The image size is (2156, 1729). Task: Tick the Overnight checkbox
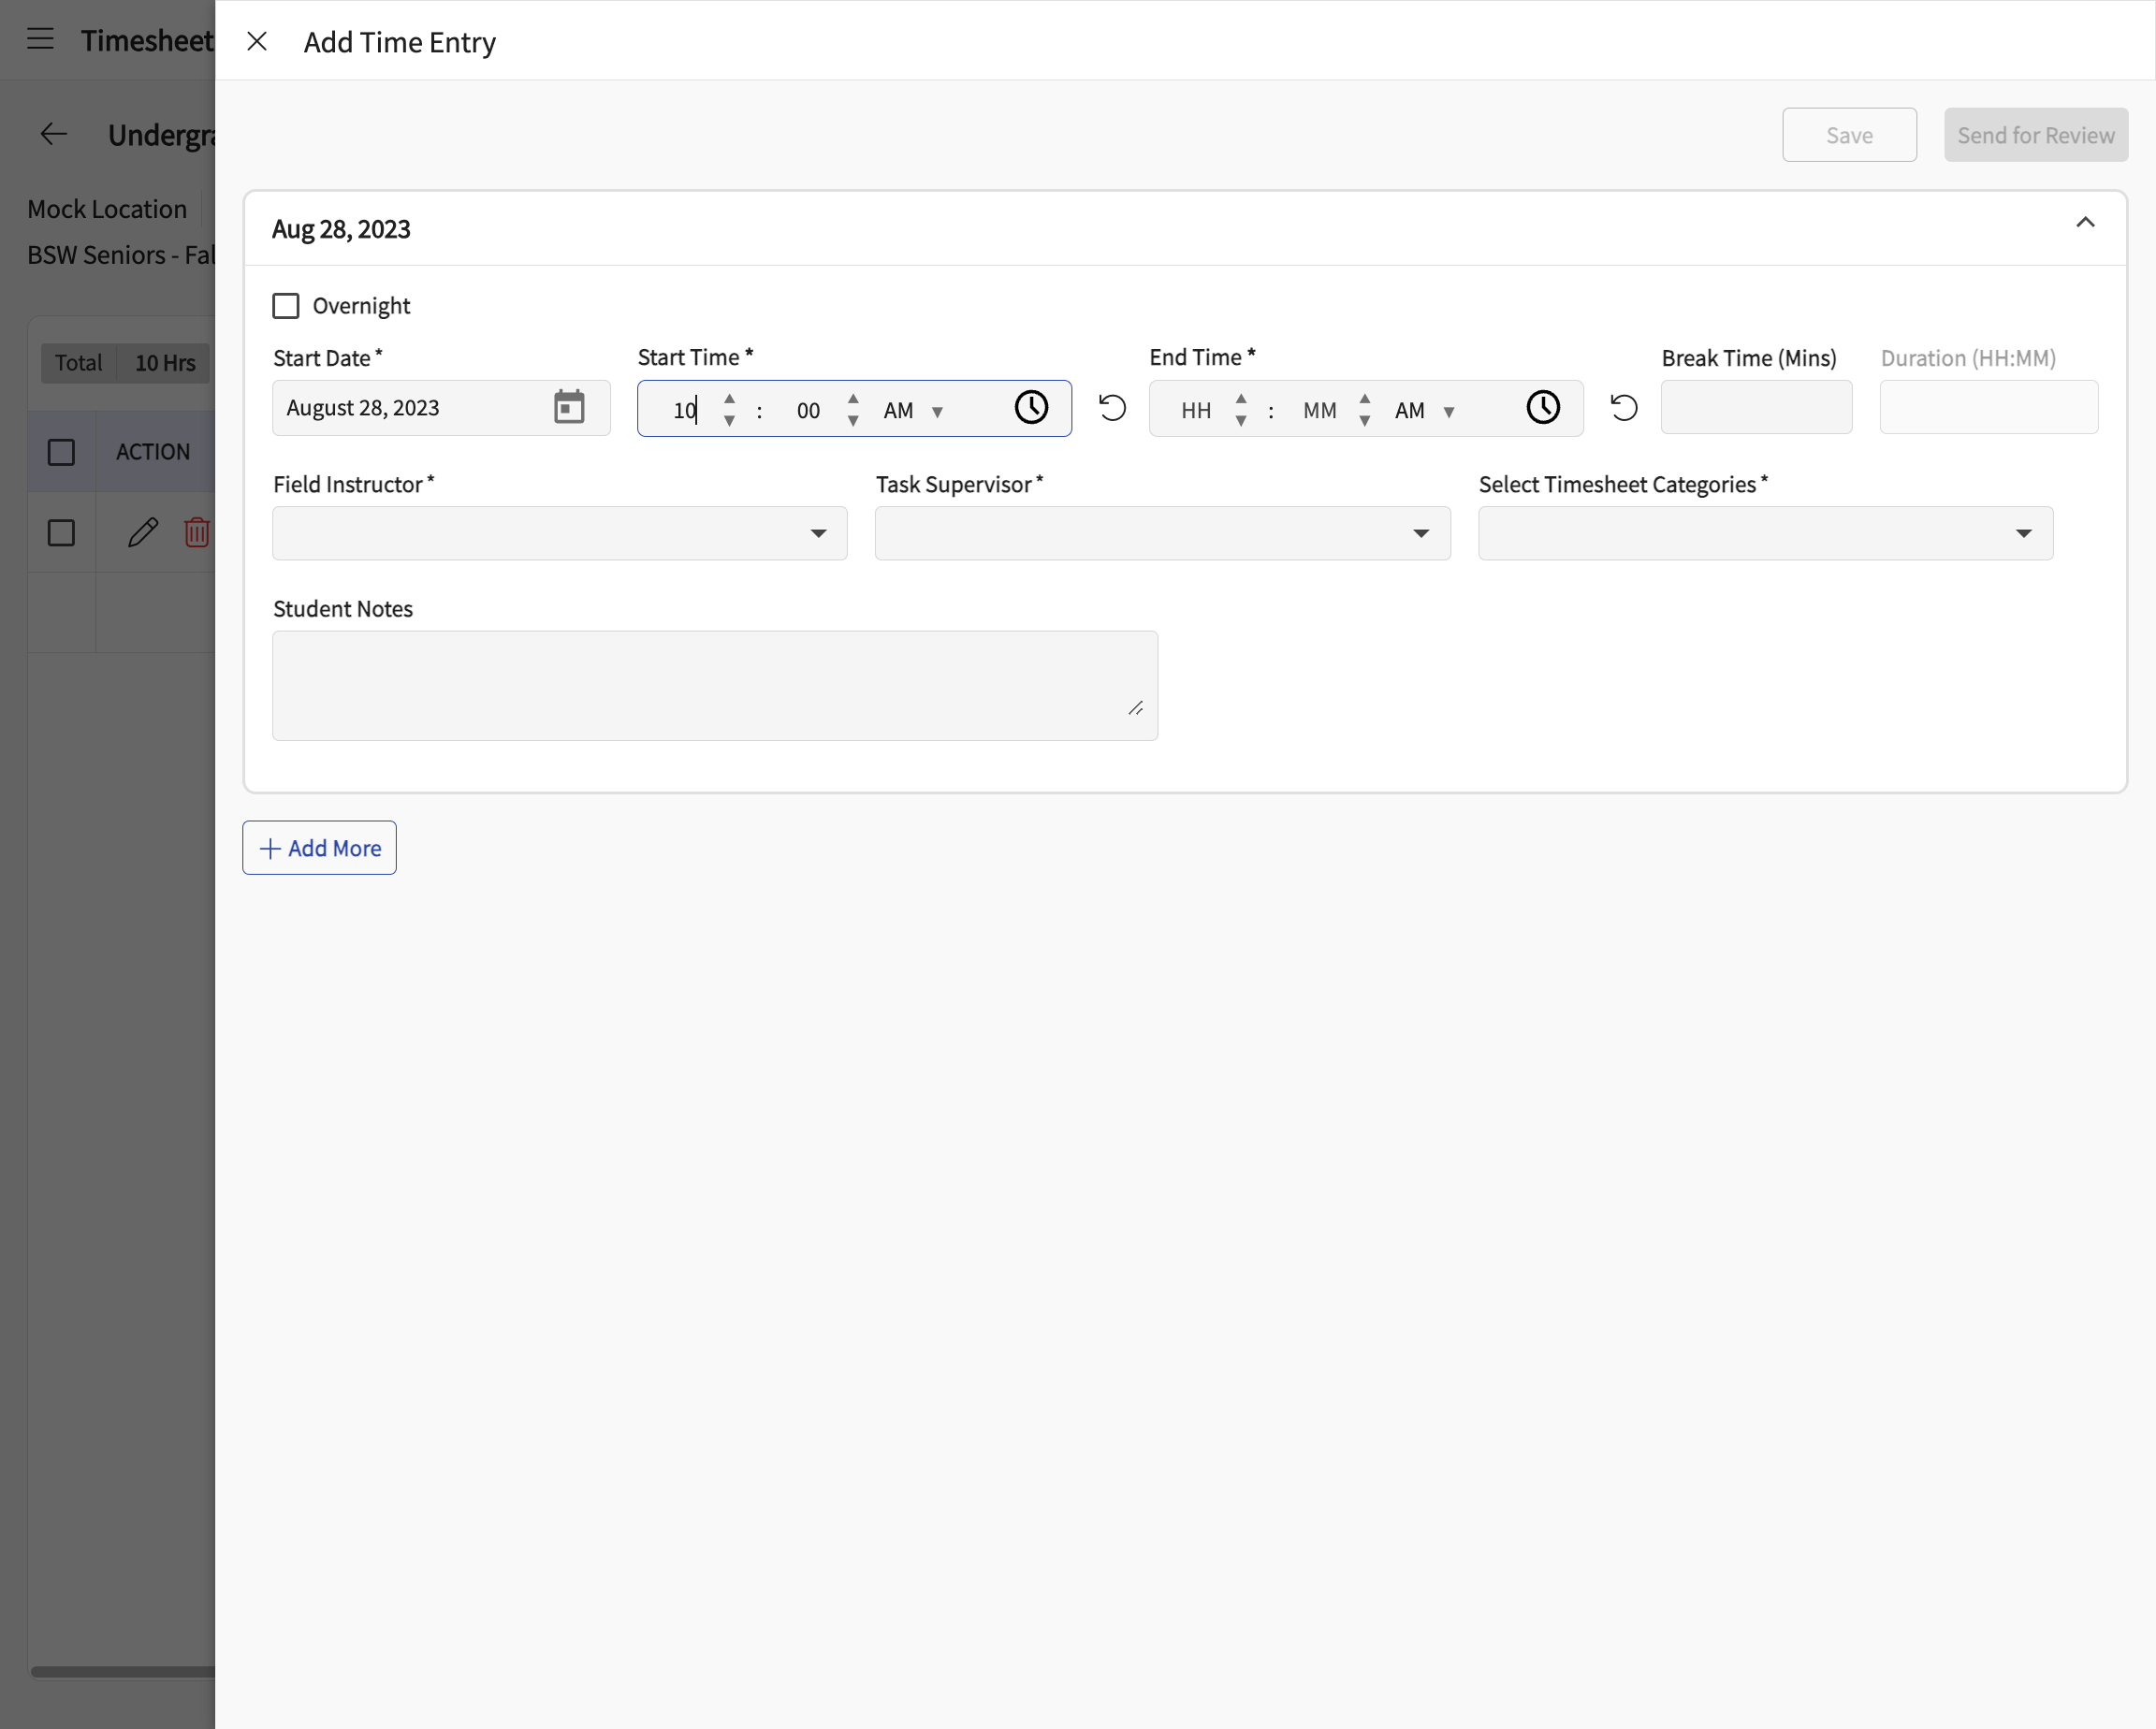pyautogui.click(x=286, y=306)
